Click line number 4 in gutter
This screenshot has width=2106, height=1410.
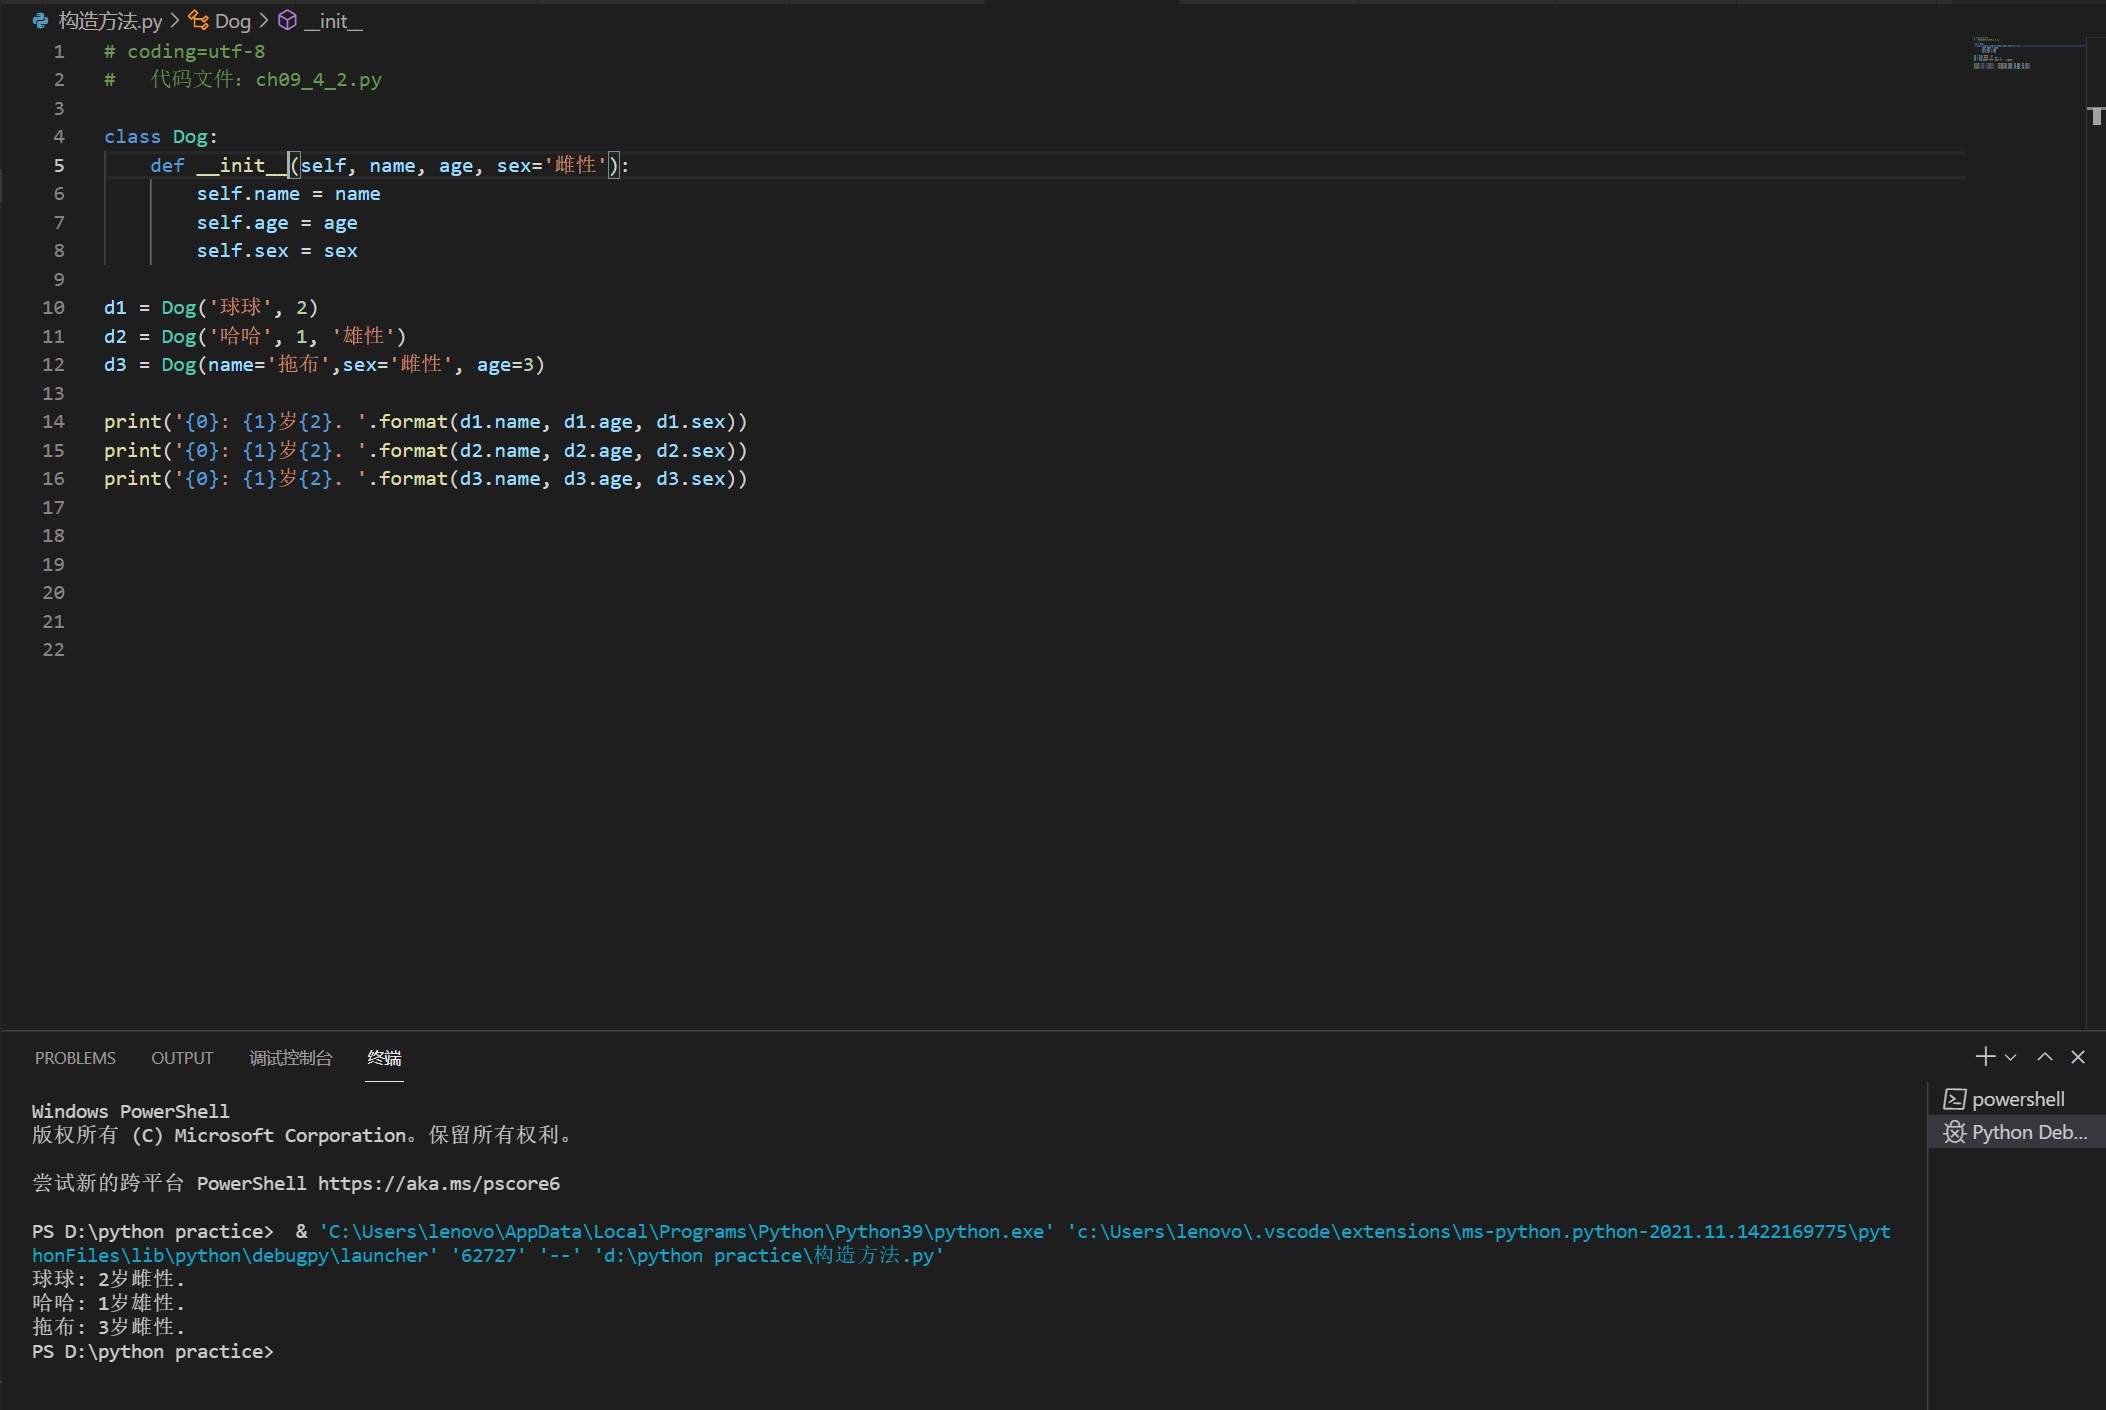point(59,136)
